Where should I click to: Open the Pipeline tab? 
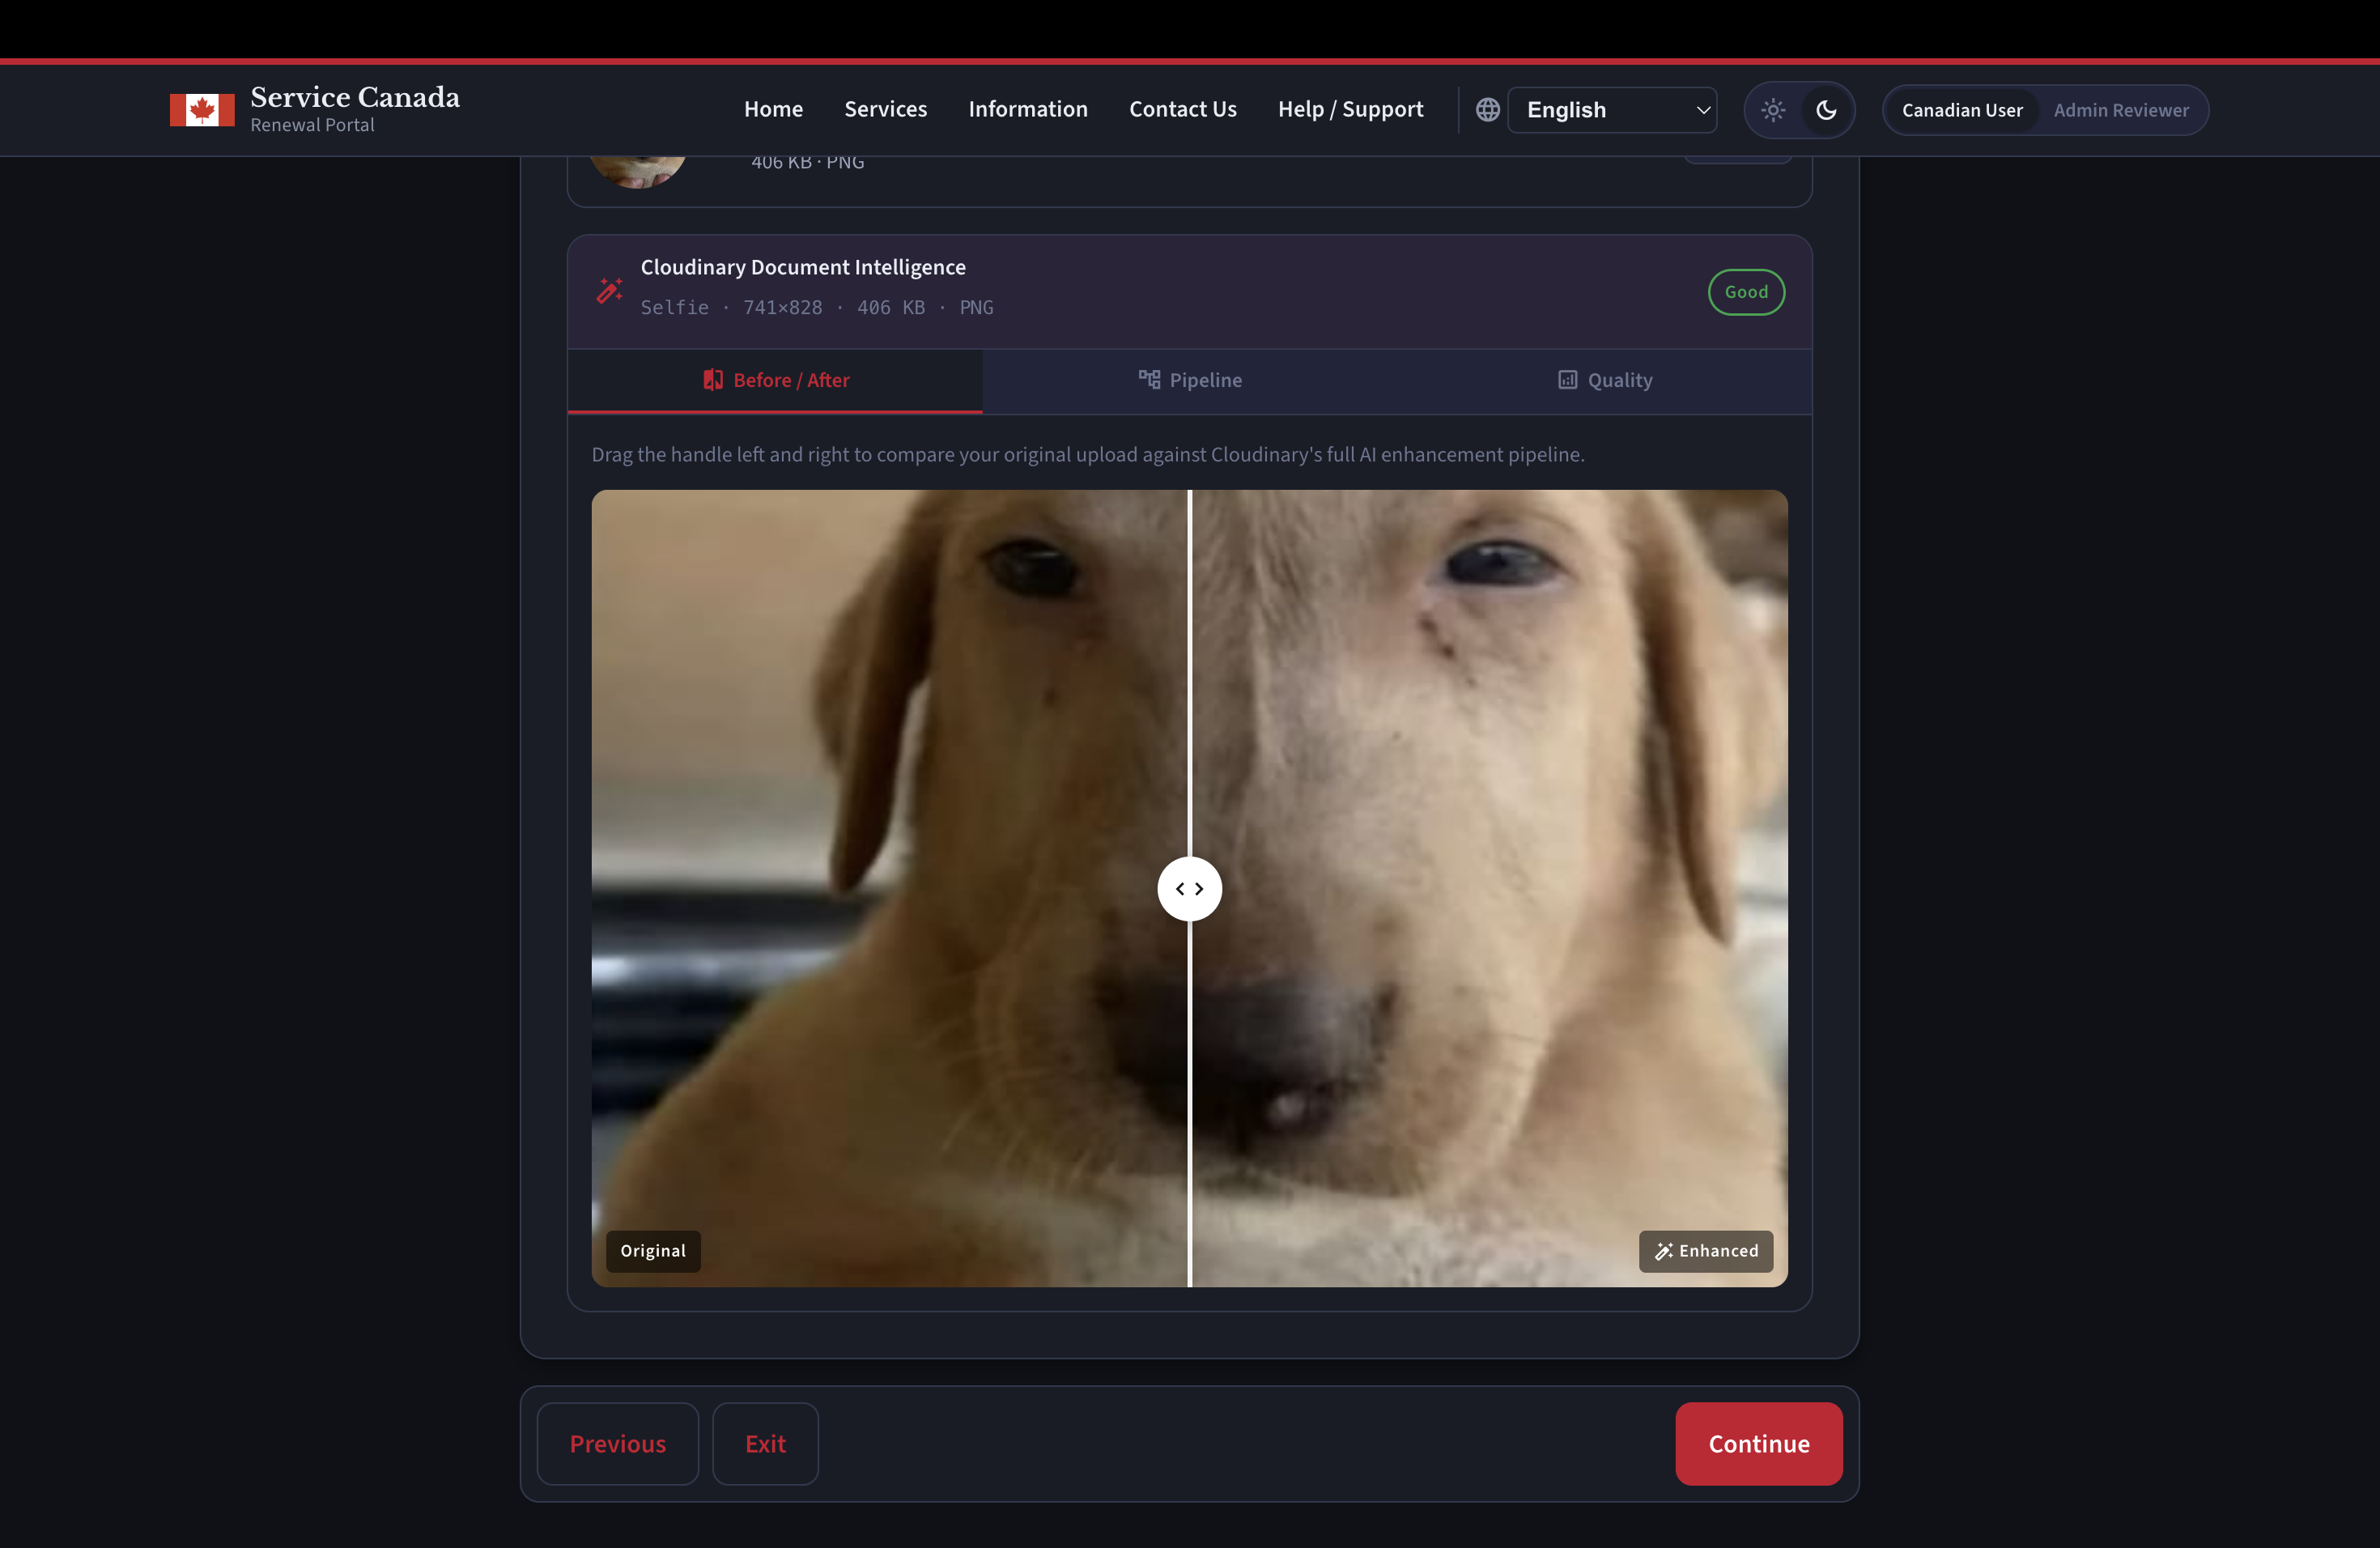[1190, 380]
